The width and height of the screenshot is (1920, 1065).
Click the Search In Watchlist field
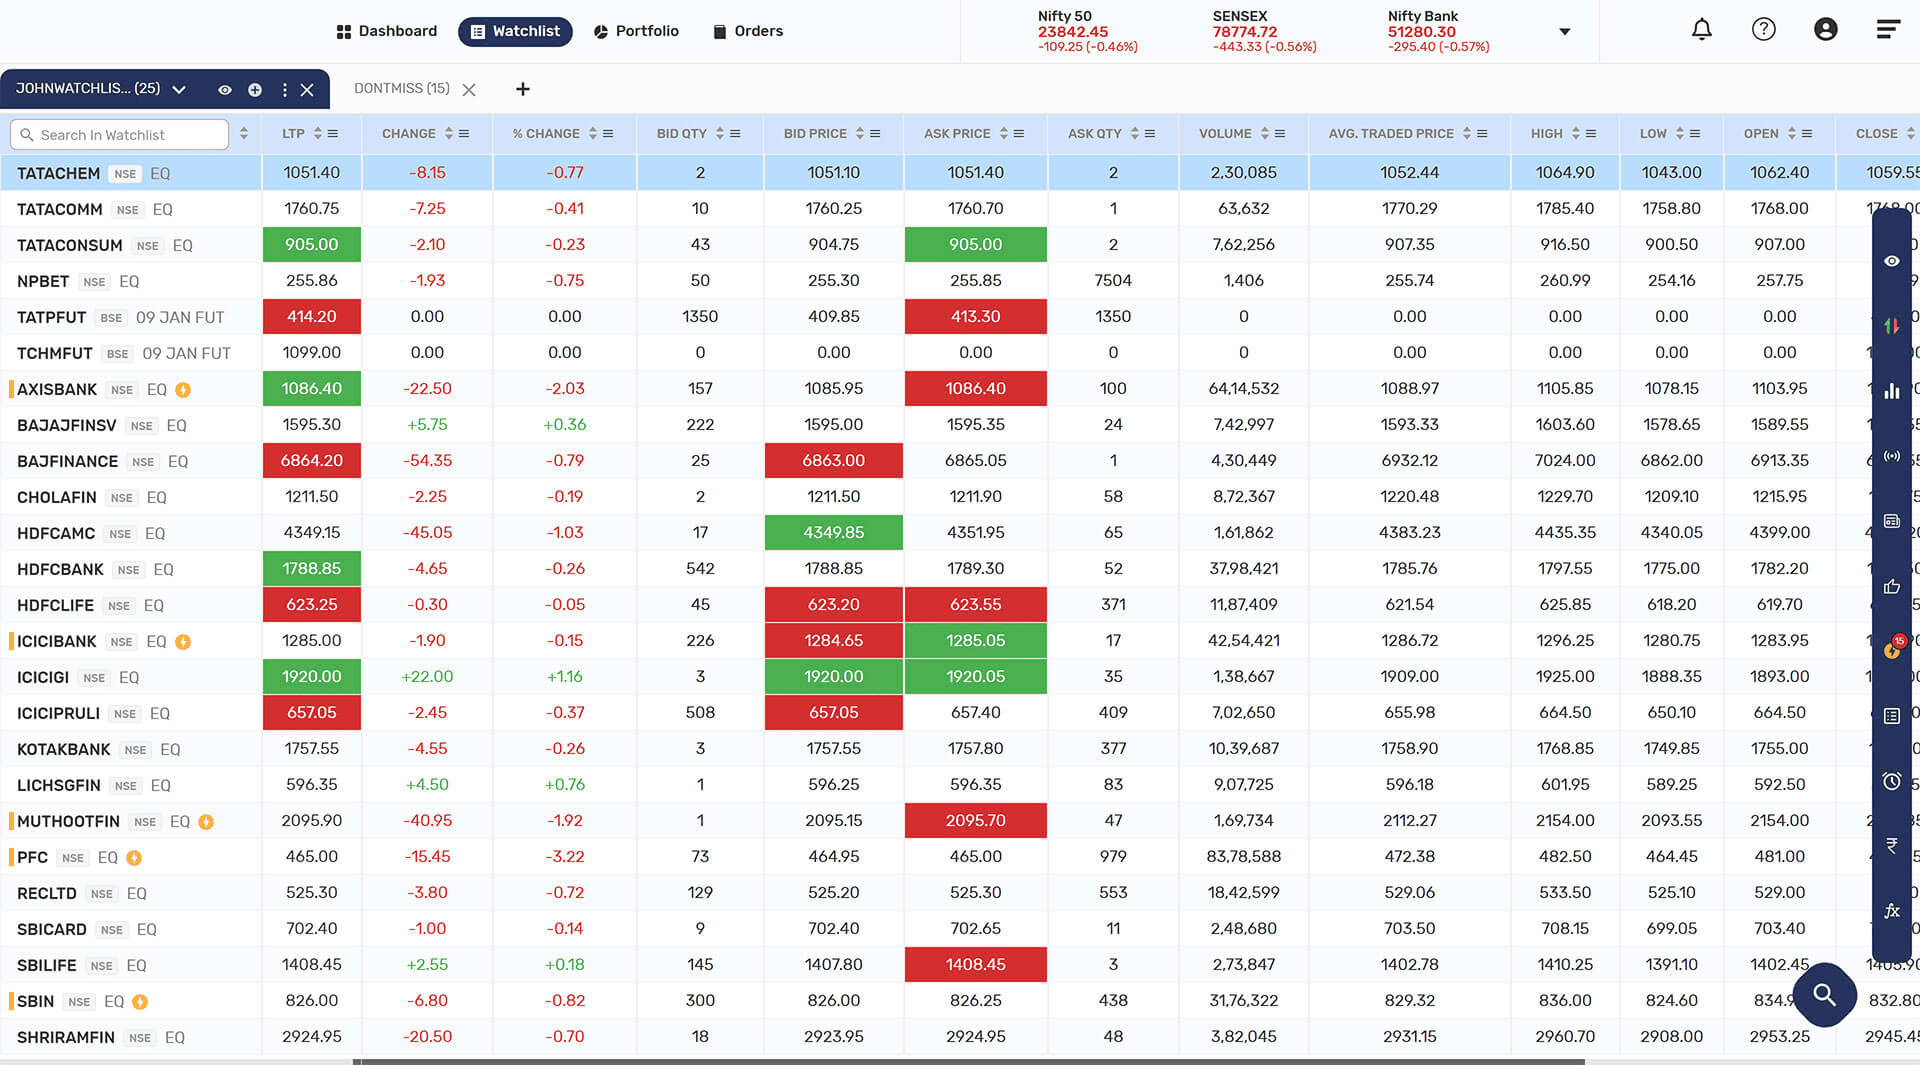tap(119, 135)
